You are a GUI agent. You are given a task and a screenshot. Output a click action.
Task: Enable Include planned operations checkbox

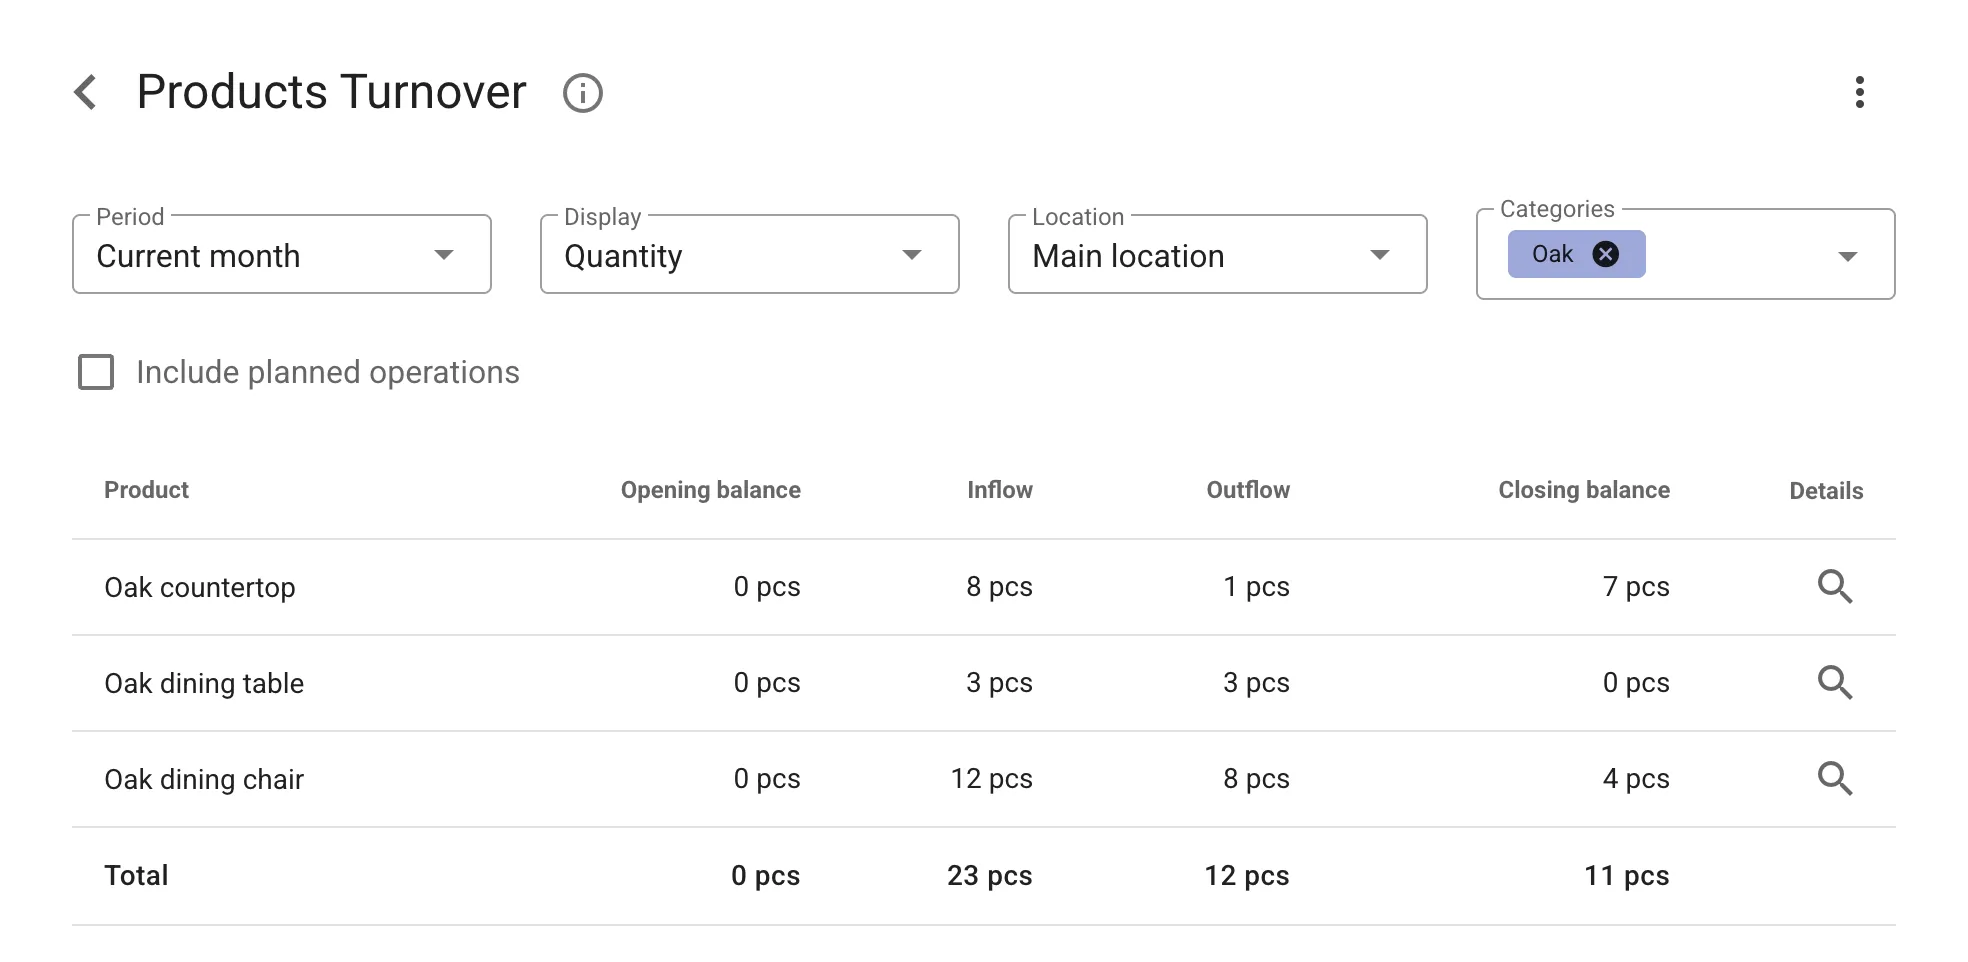(x=96, y=372)
